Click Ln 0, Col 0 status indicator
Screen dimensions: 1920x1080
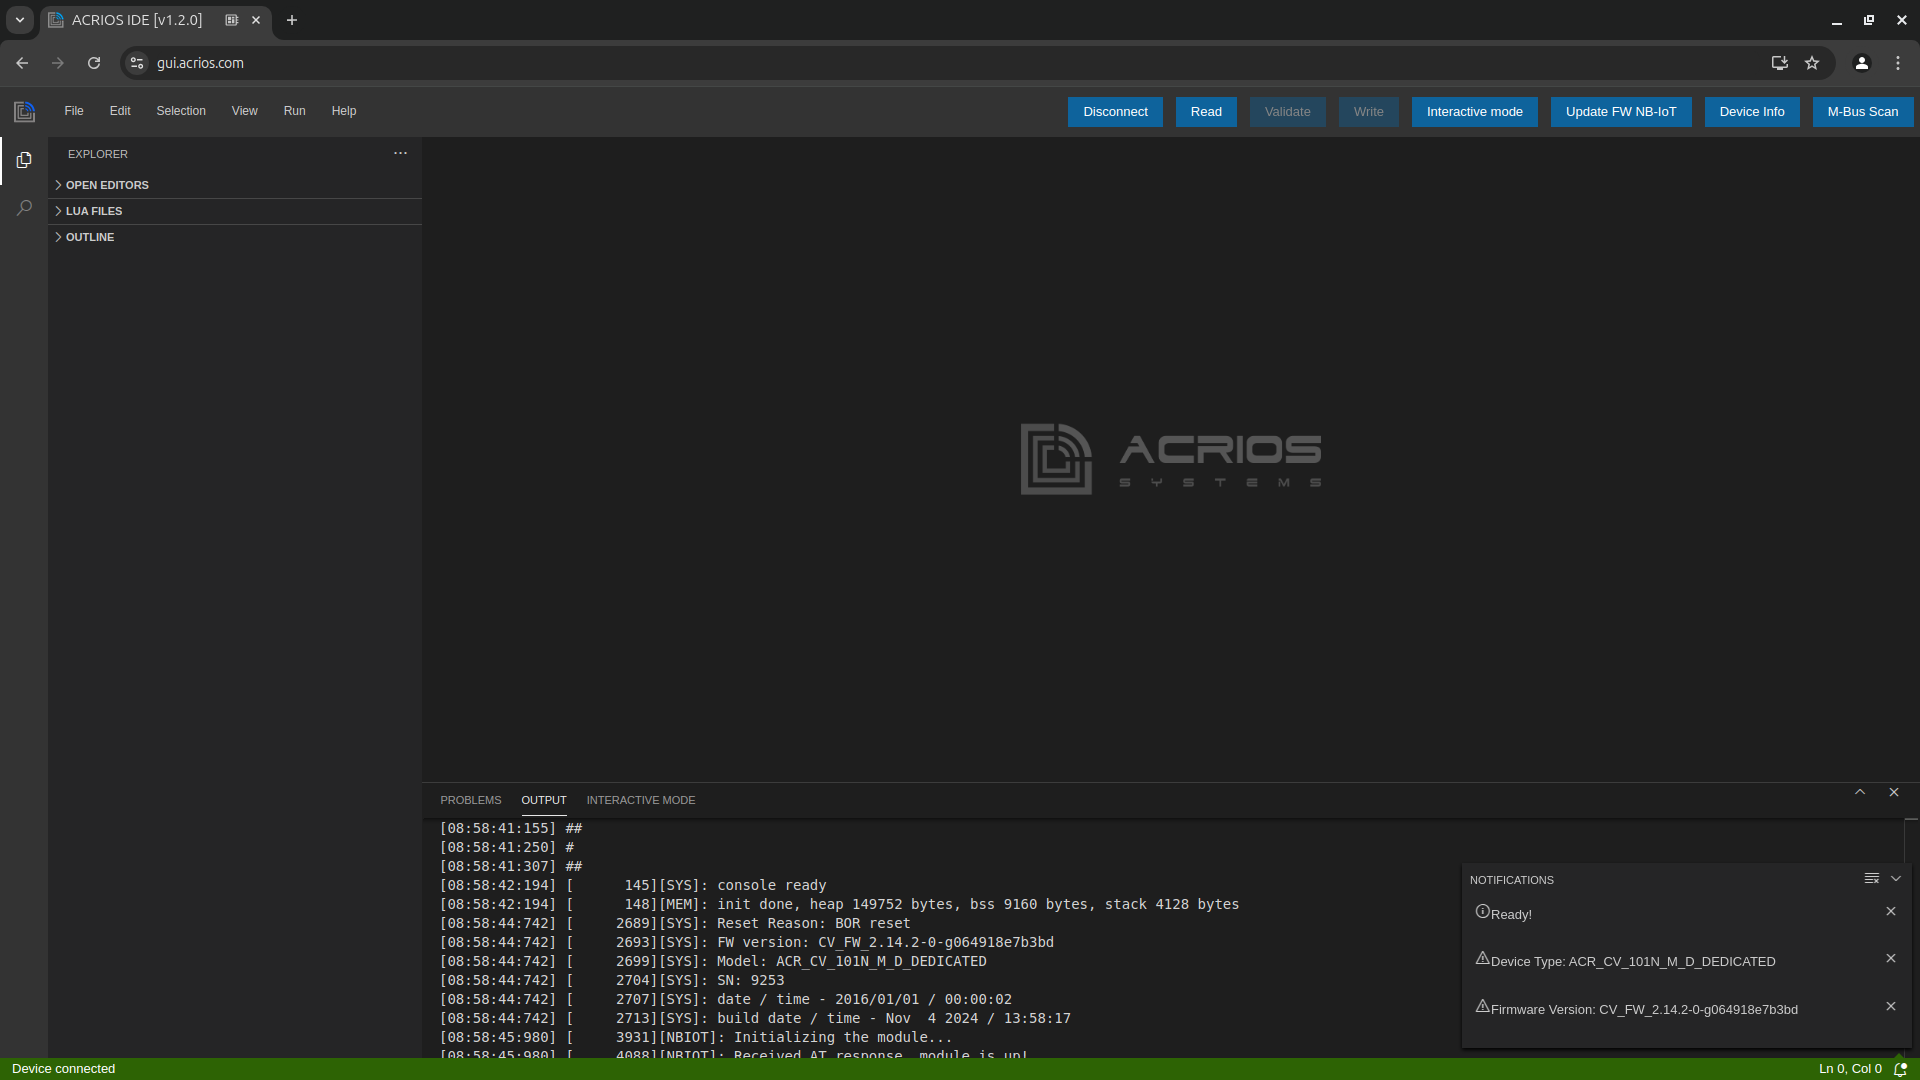coord(1850,1069)
